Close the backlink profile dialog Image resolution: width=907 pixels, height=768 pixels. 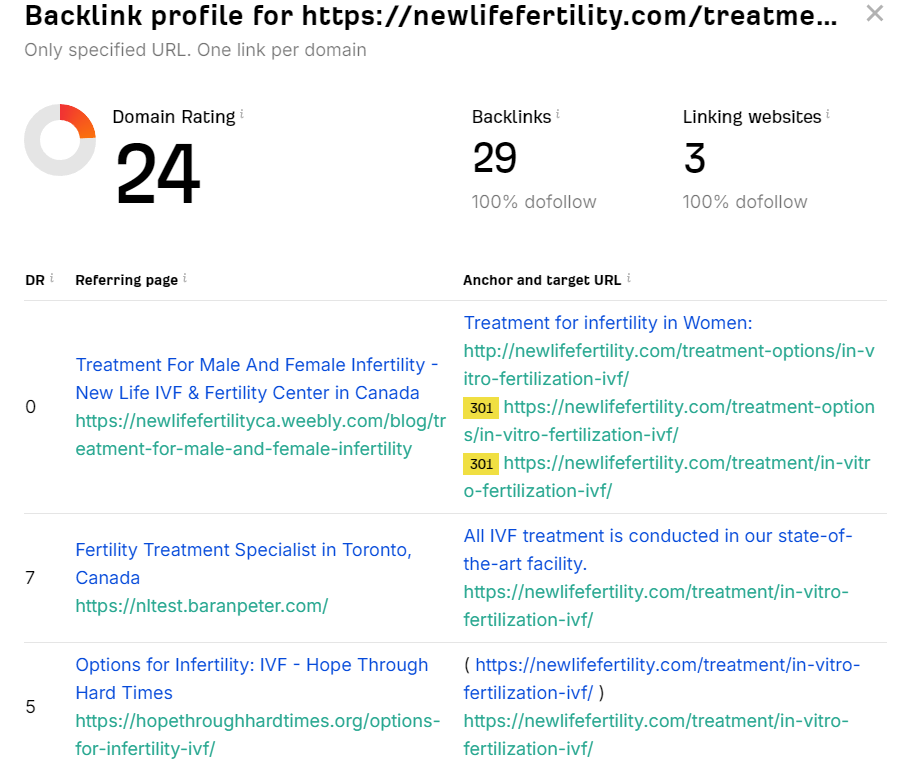point(875,14)
